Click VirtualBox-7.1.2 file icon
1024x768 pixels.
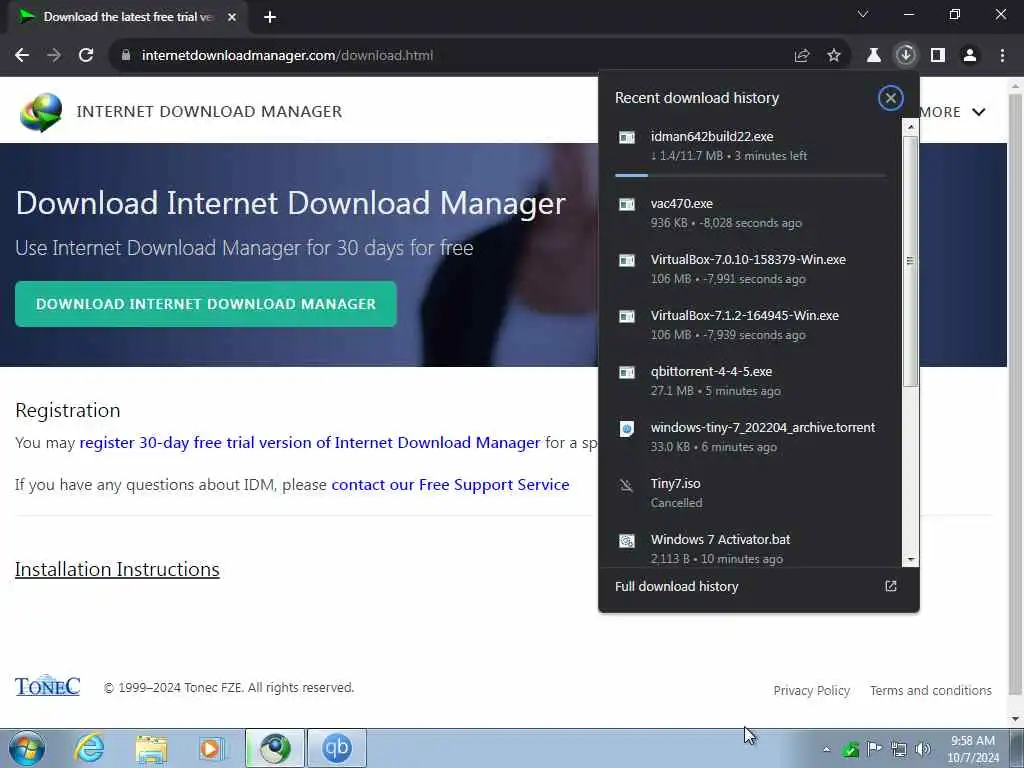click(626, 316)
